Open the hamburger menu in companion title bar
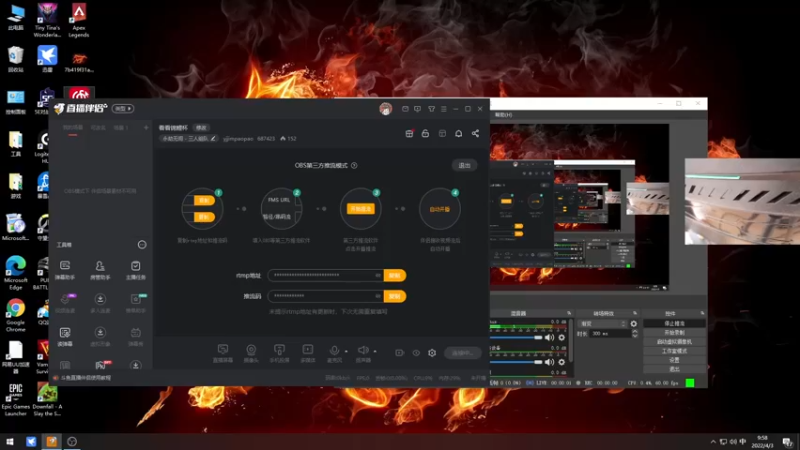Image resolution: width=800 pixels, height=450 pixels. [x=444, y=109]
